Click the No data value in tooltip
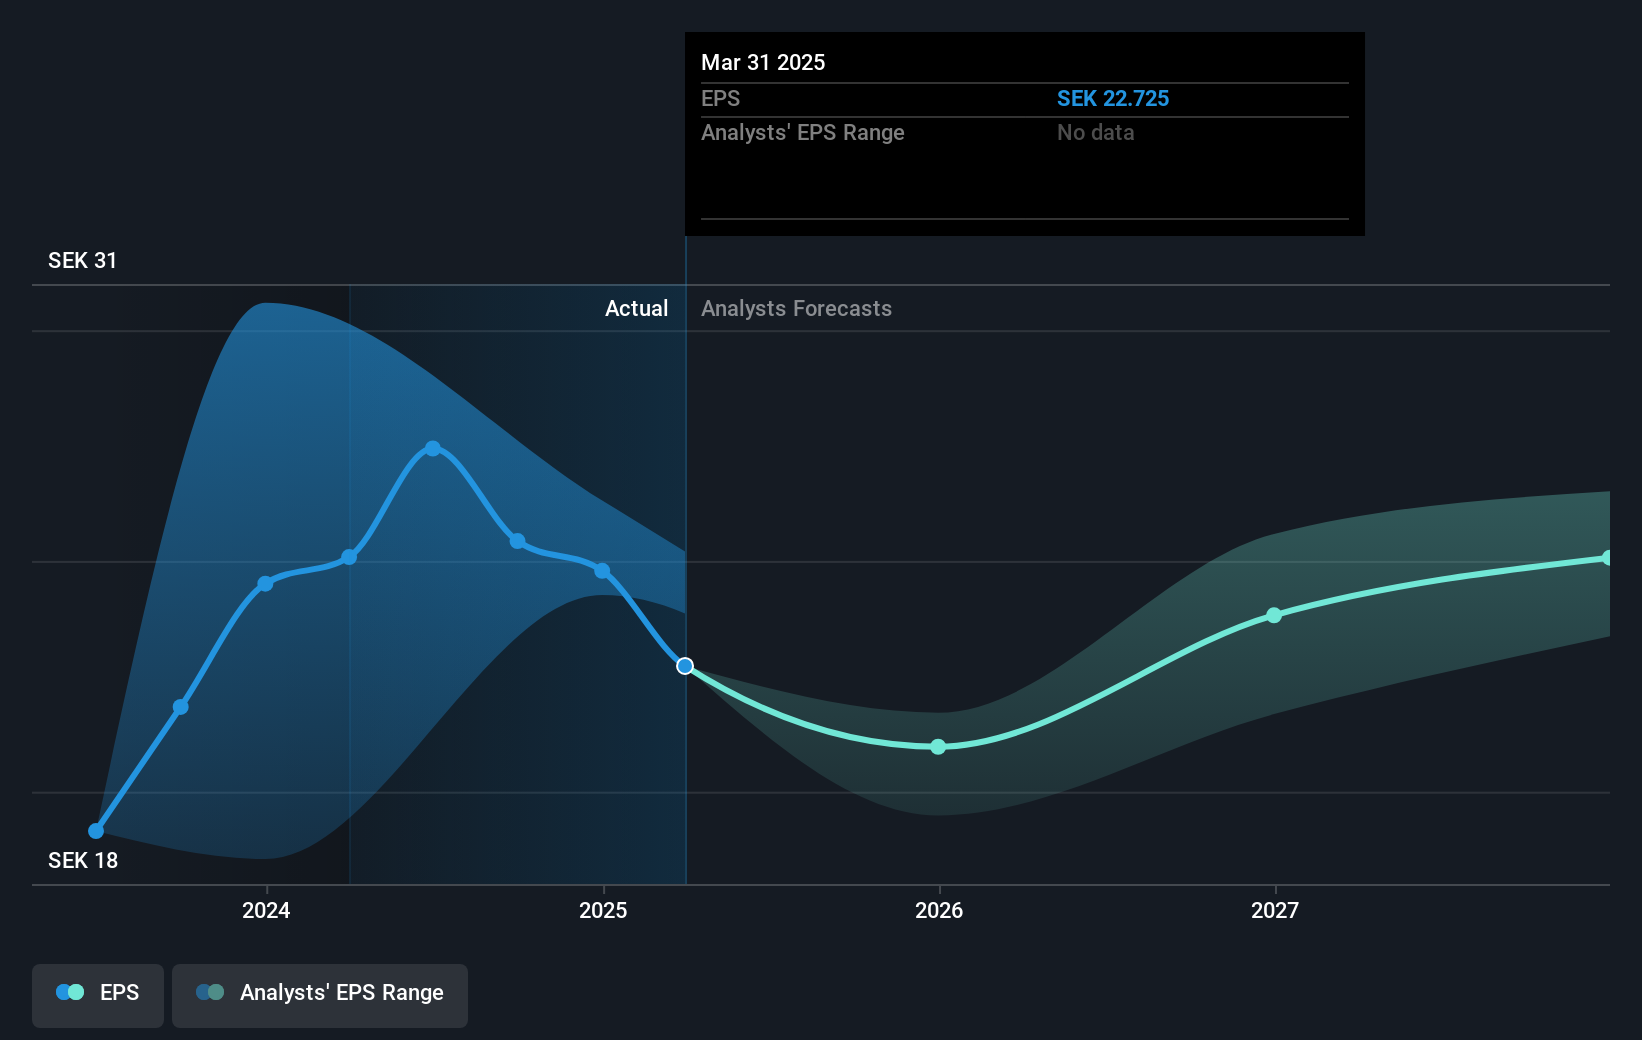 click(1096, 133)
